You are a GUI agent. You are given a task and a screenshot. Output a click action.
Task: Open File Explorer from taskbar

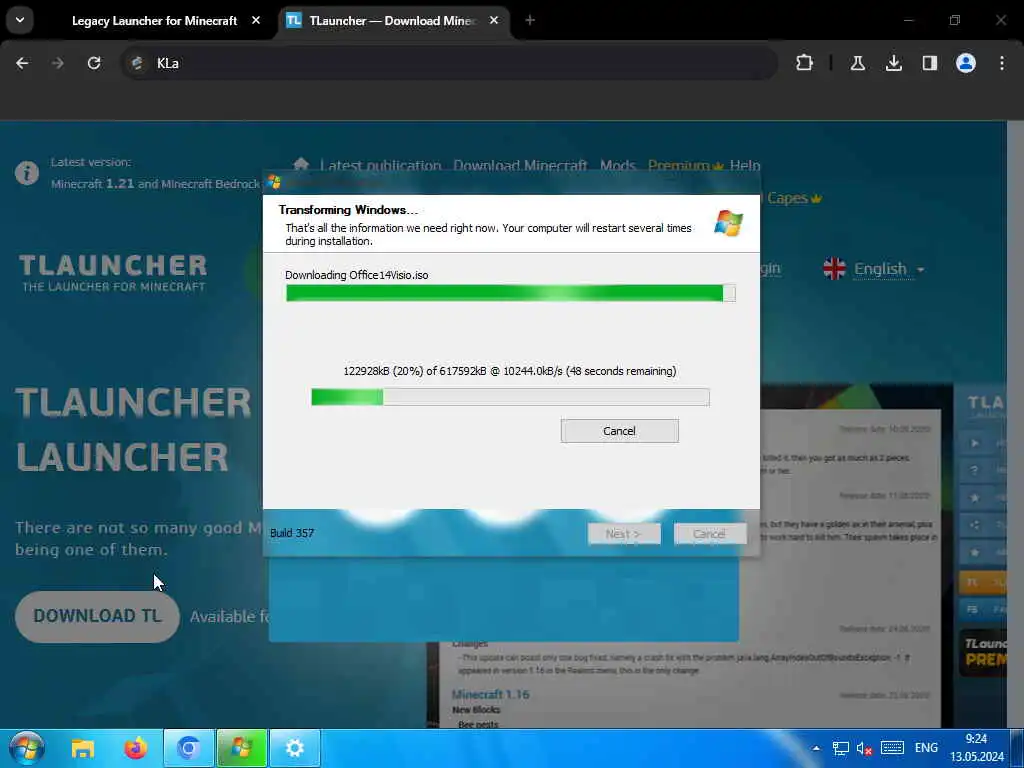pos(83,748)
